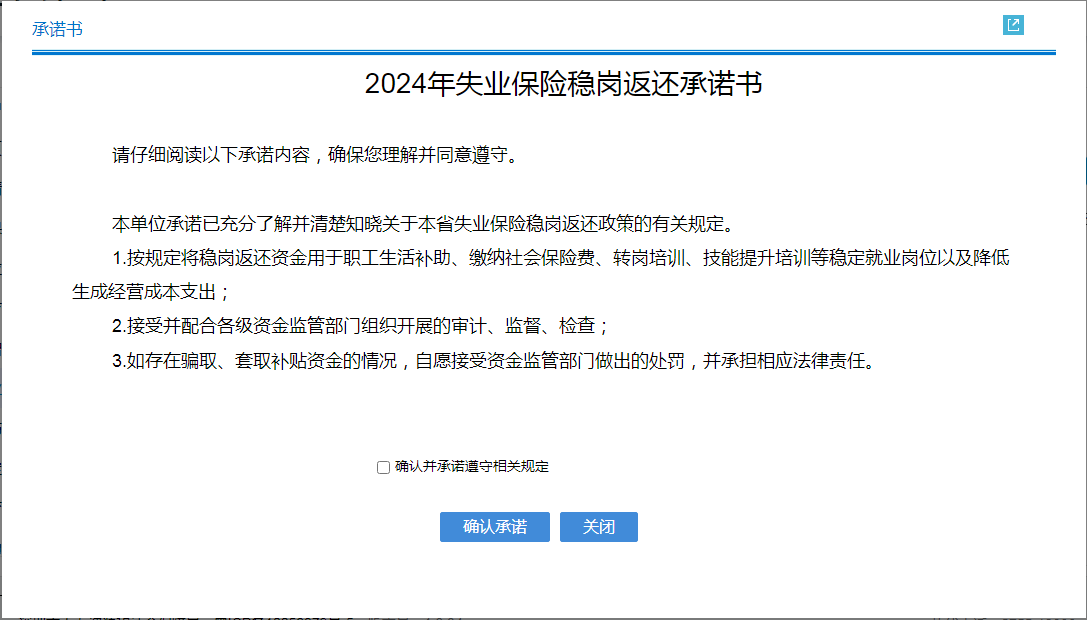Click the heading 2024年失业保险稳岗返还承诺书
1087x620 pixels.
[563, 84]
